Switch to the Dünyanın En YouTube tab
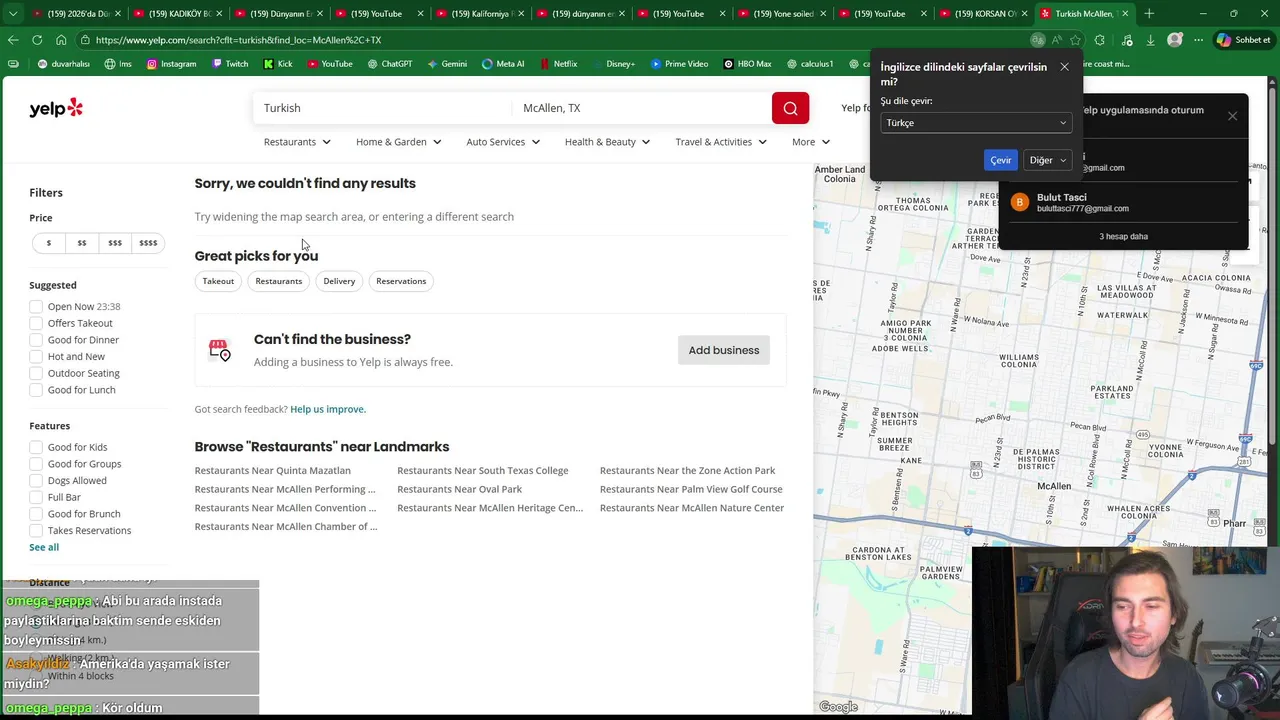Image resolution: width=1280 pixels, height=720 pixels. click(x=280, y=14)
